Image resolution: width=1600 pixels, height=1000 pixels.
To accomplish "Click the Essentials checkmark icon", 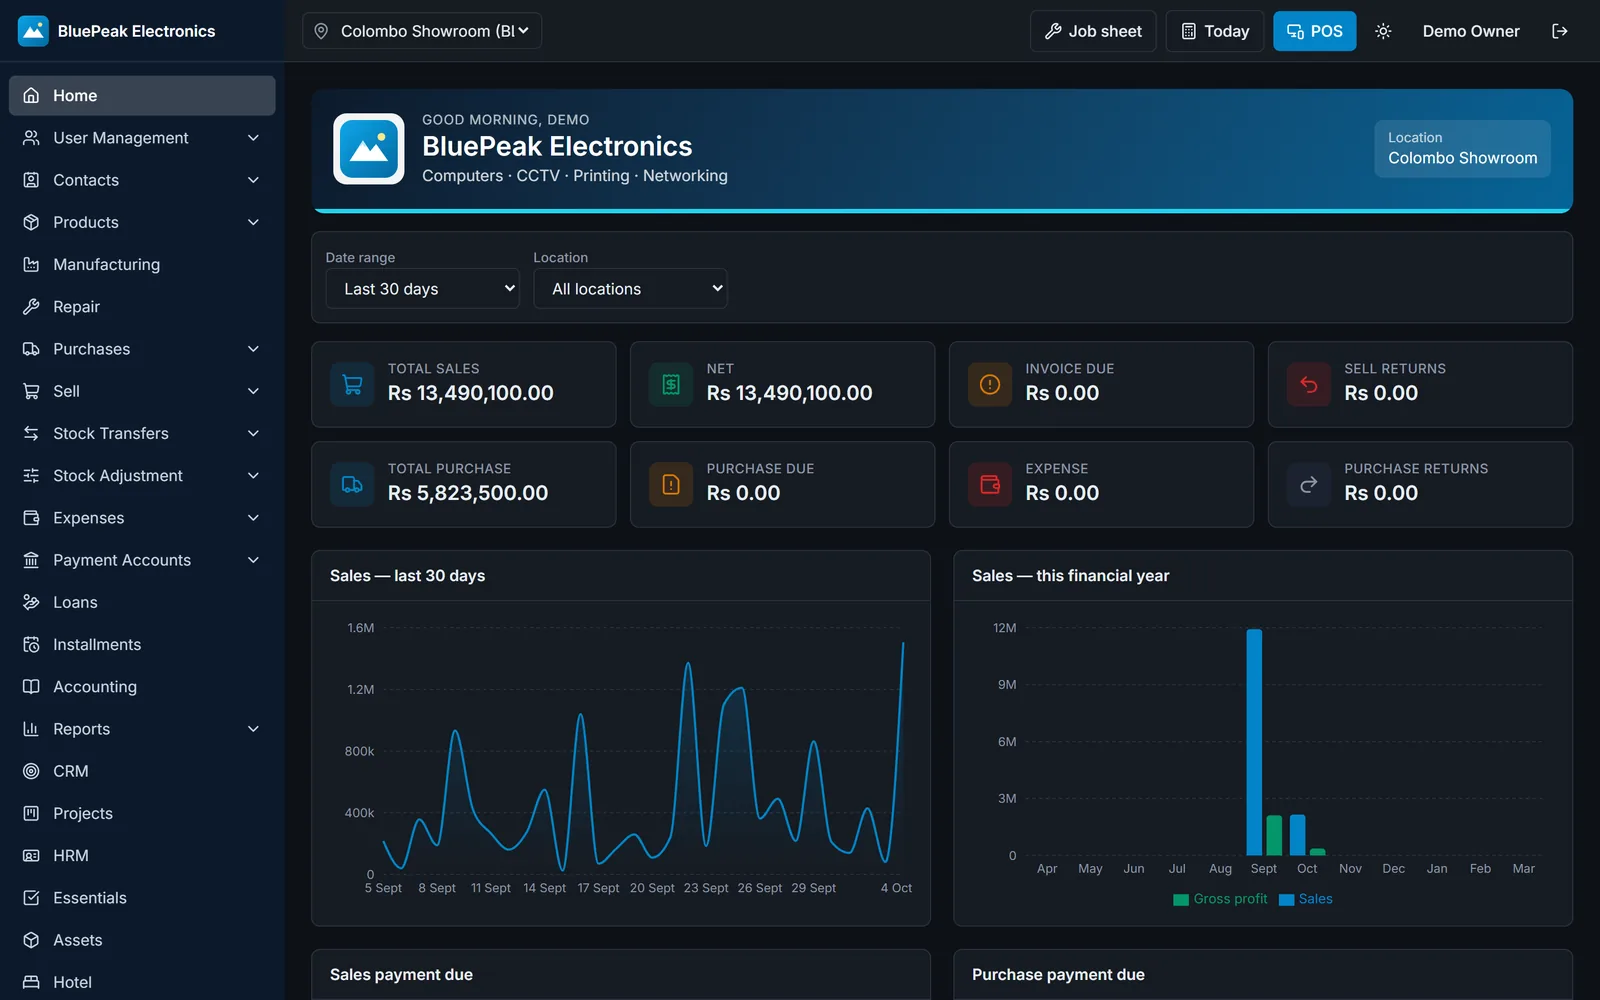I will 31,898.
